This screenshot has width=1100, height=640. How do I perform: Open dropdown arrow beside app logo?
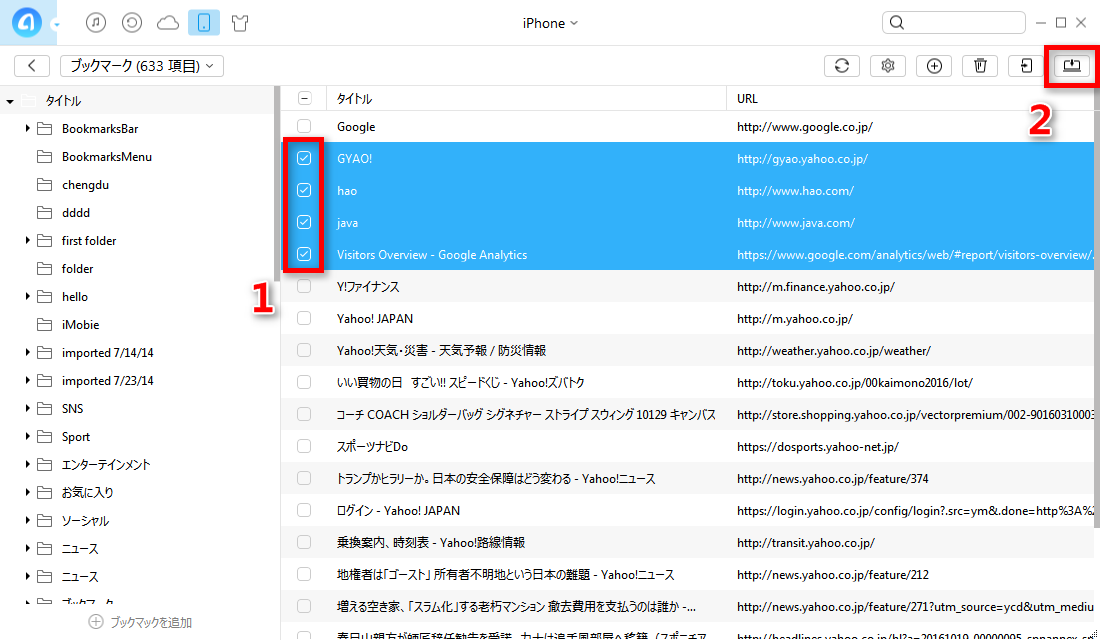pos(56,25)
